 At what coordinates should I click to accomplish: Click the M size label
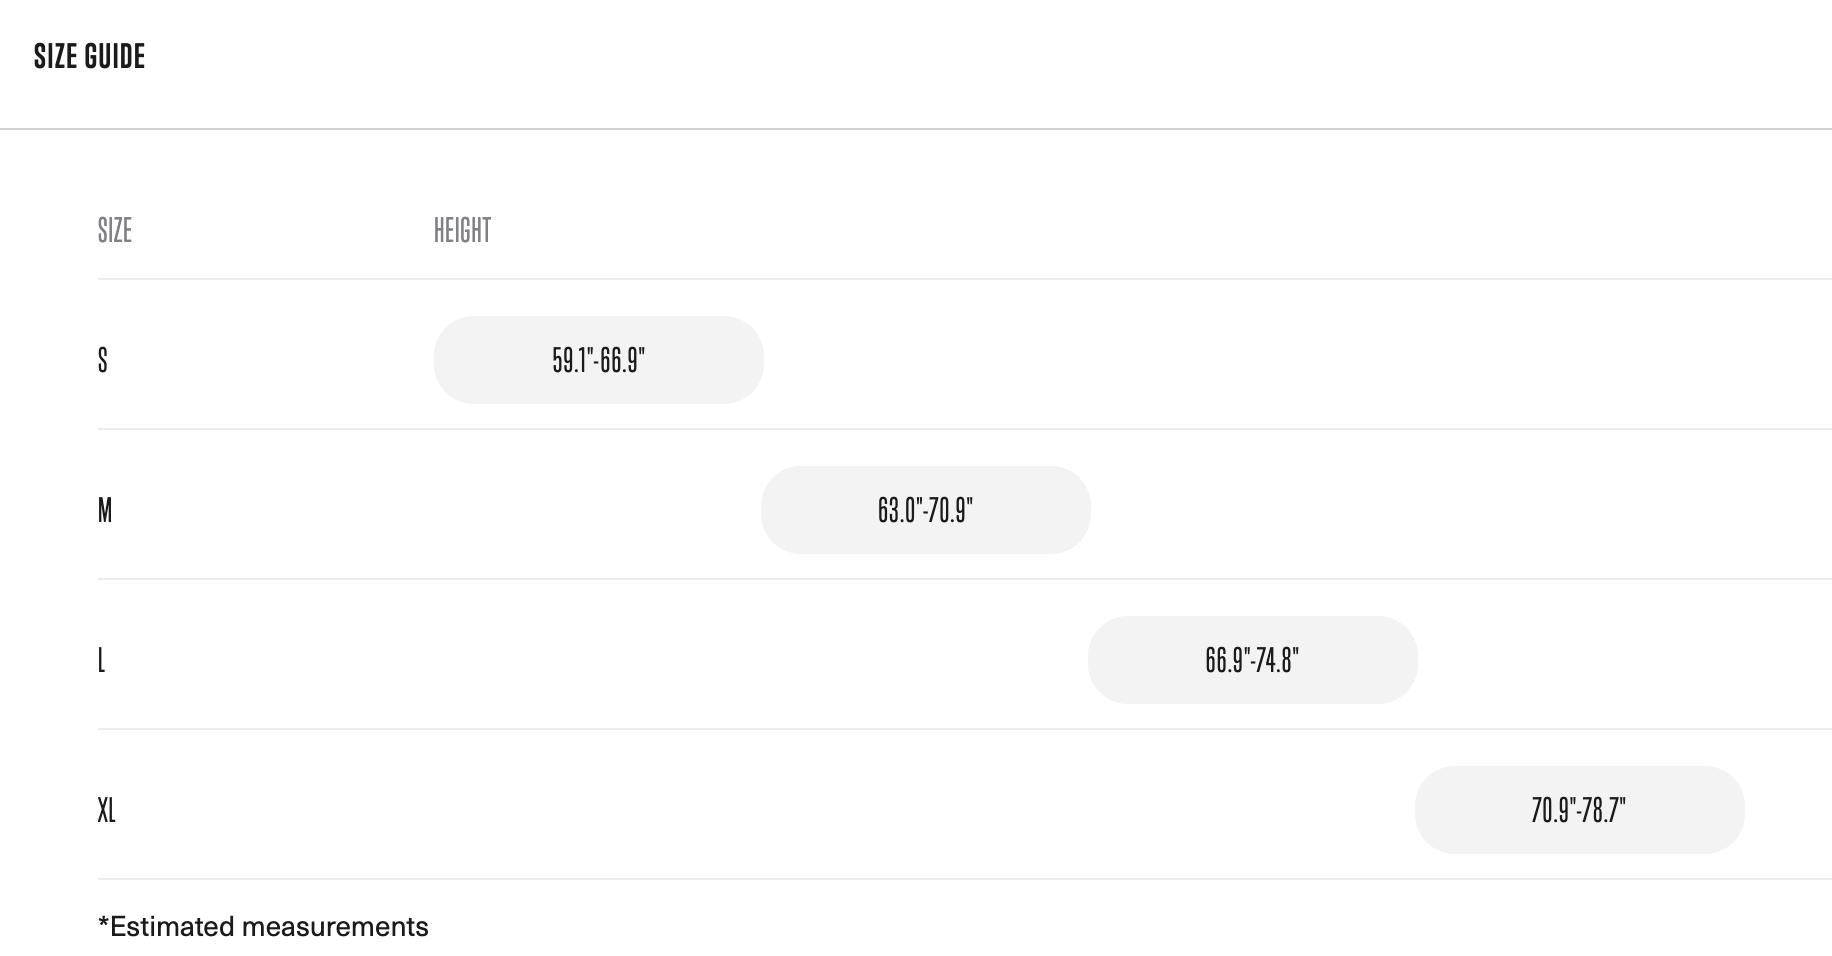pyautogui.click(x=105, y=510)
